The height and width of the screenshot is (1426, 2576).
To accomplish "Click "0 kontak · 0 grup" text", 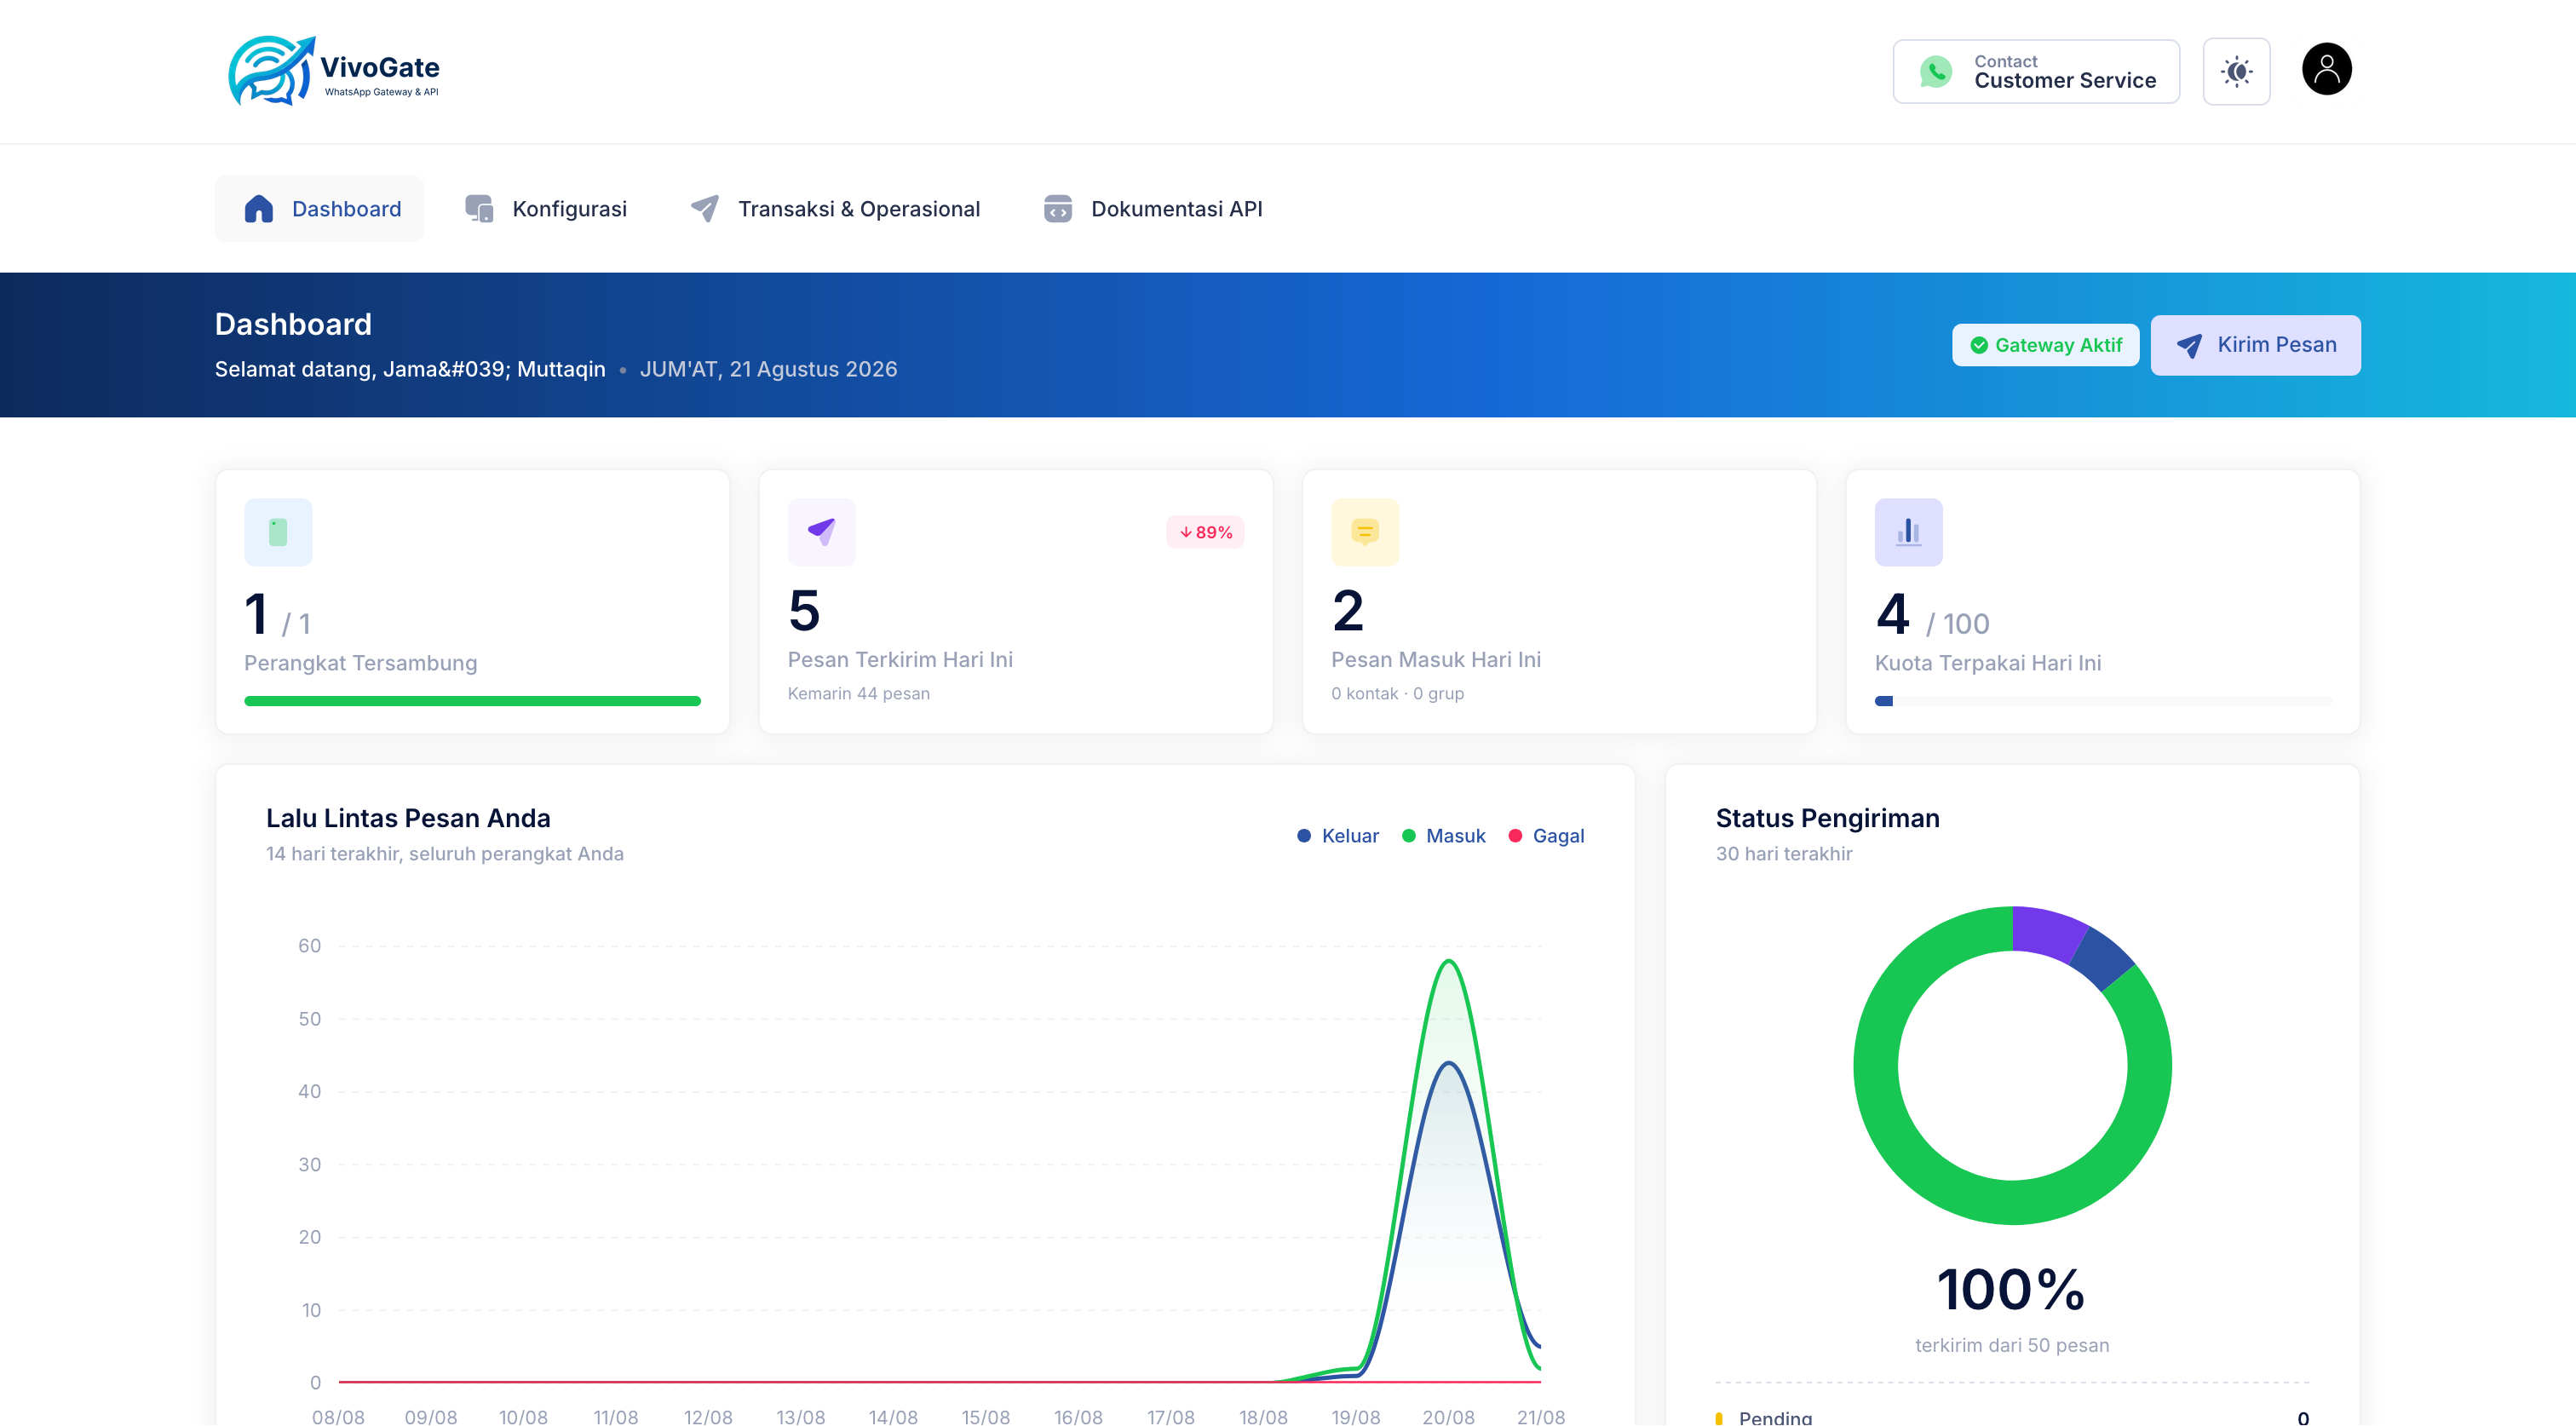I will tap(1397, 693).
